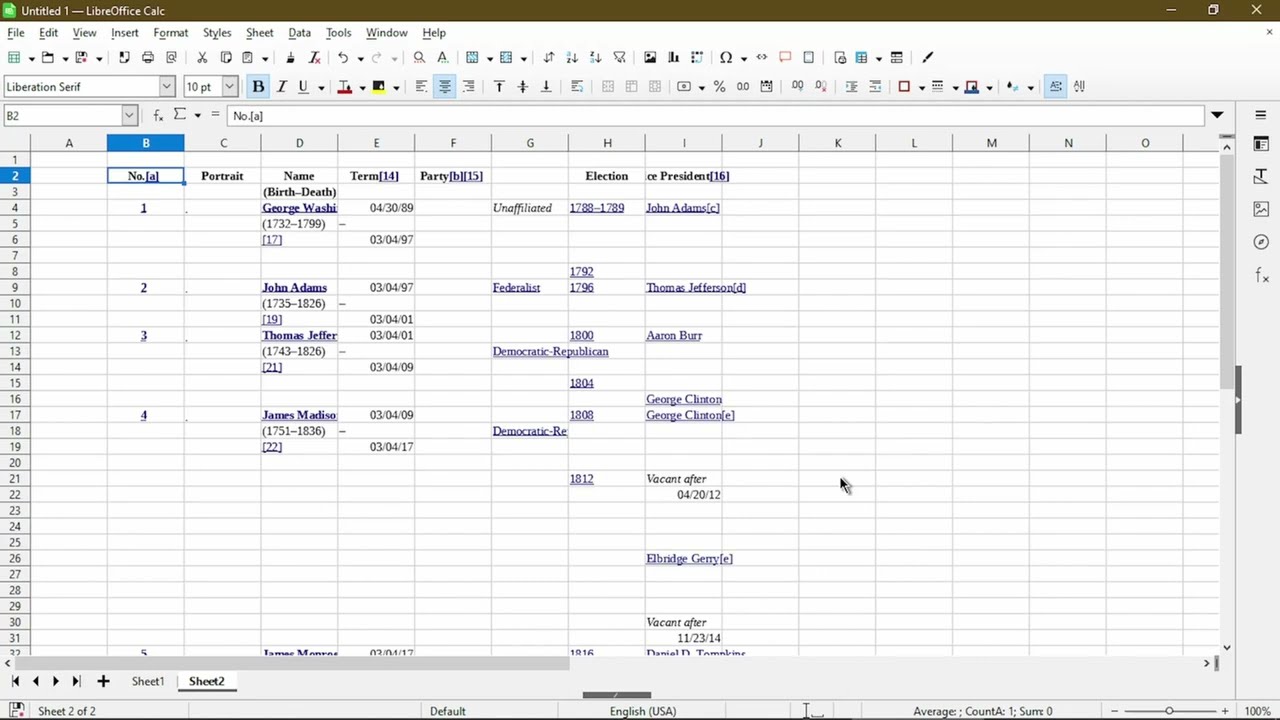This screenshot has width=1280, height=720.
Task: Insert Hyperlink icon
Action: (761, 57)
